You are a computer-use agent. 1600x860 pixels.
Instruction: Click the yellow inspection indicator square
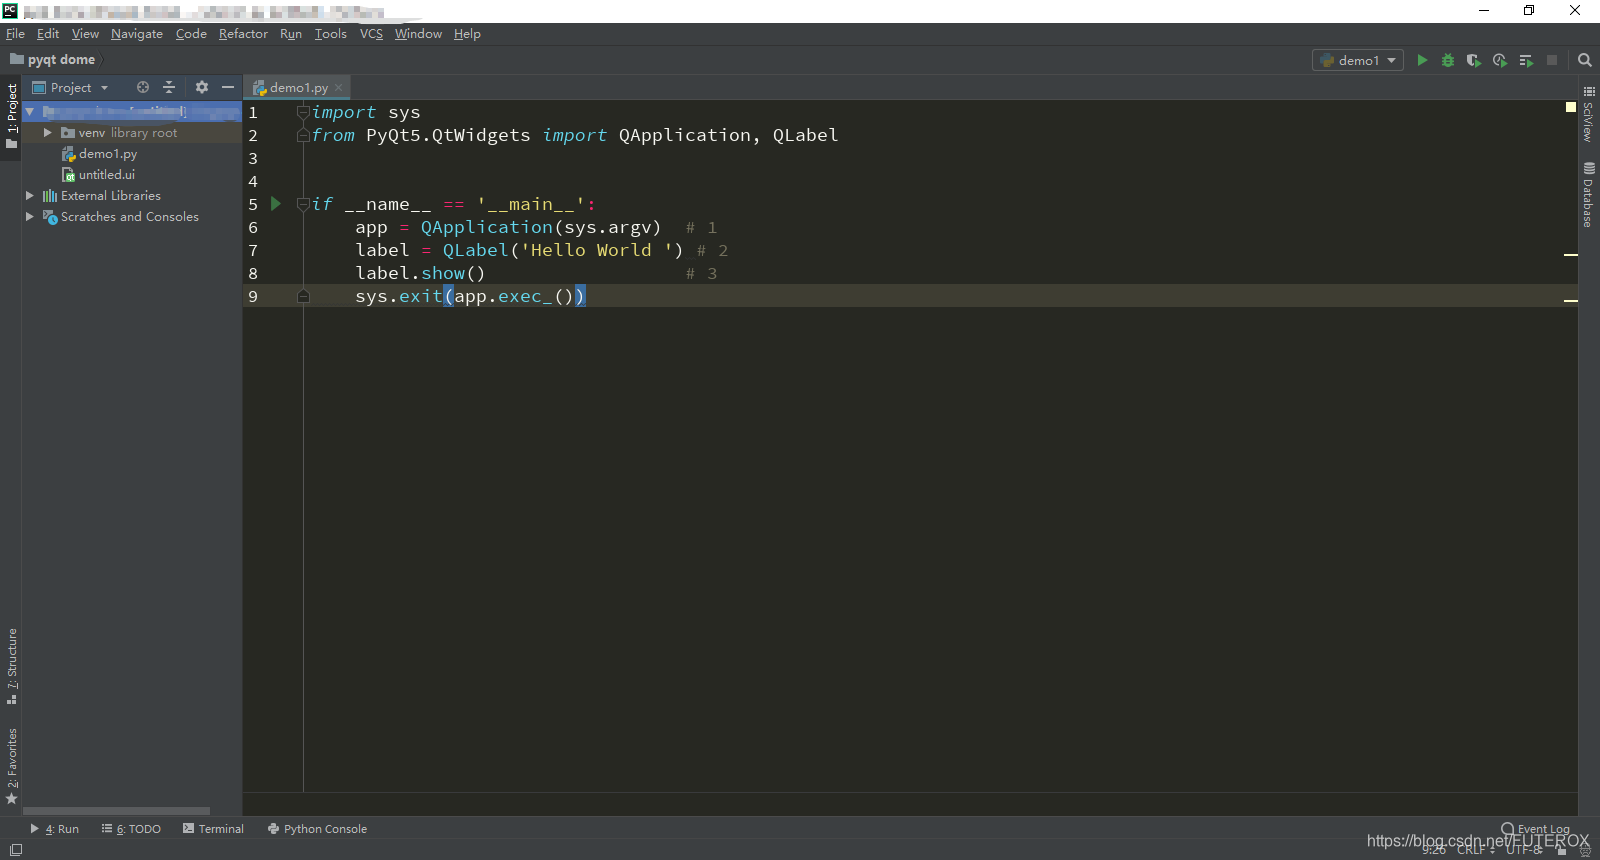click(x=1571, y=106)
